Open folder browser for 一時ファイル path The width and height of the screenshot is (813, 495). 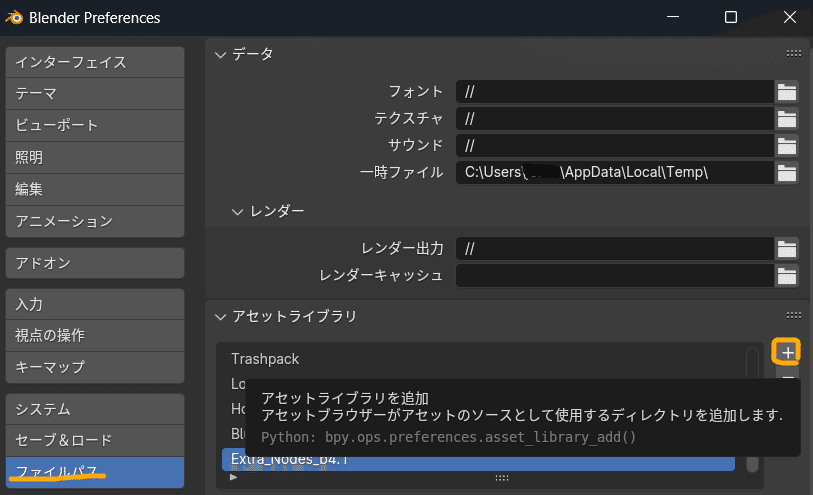(787, 173)
